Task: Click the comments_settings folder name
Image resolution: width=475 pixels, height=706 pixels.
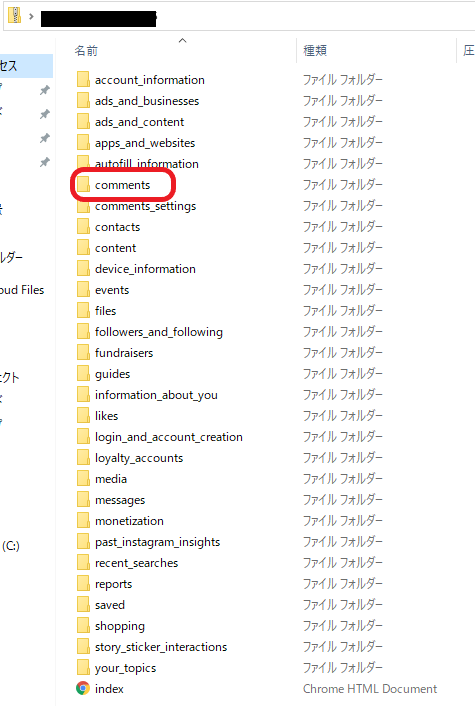Action: pos(145,206)
